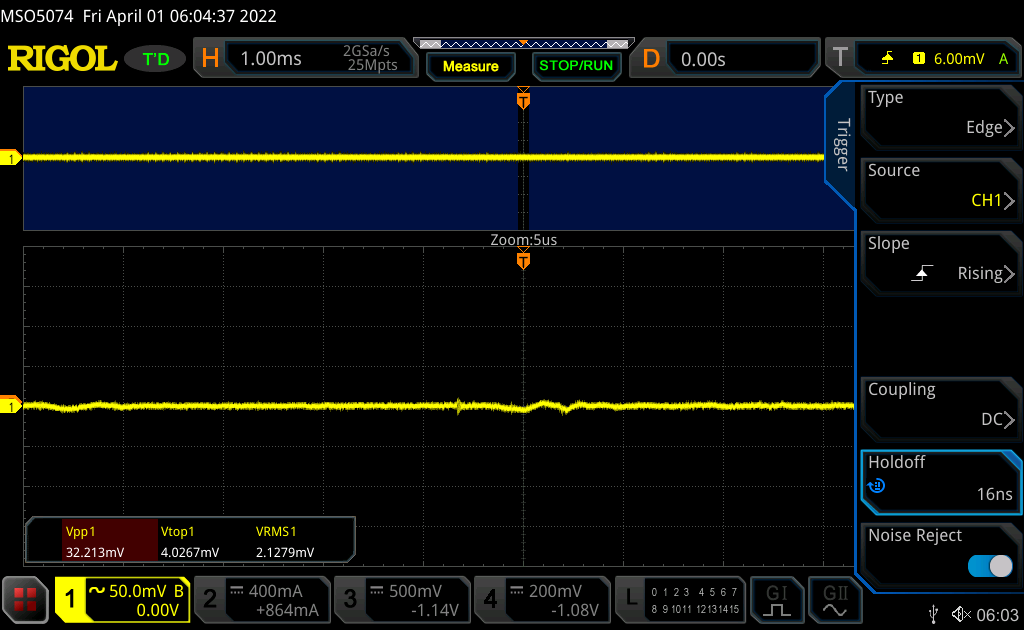Tap the USB connection icon
Screen dimensions: 1024x630
(x=934, y=614)
